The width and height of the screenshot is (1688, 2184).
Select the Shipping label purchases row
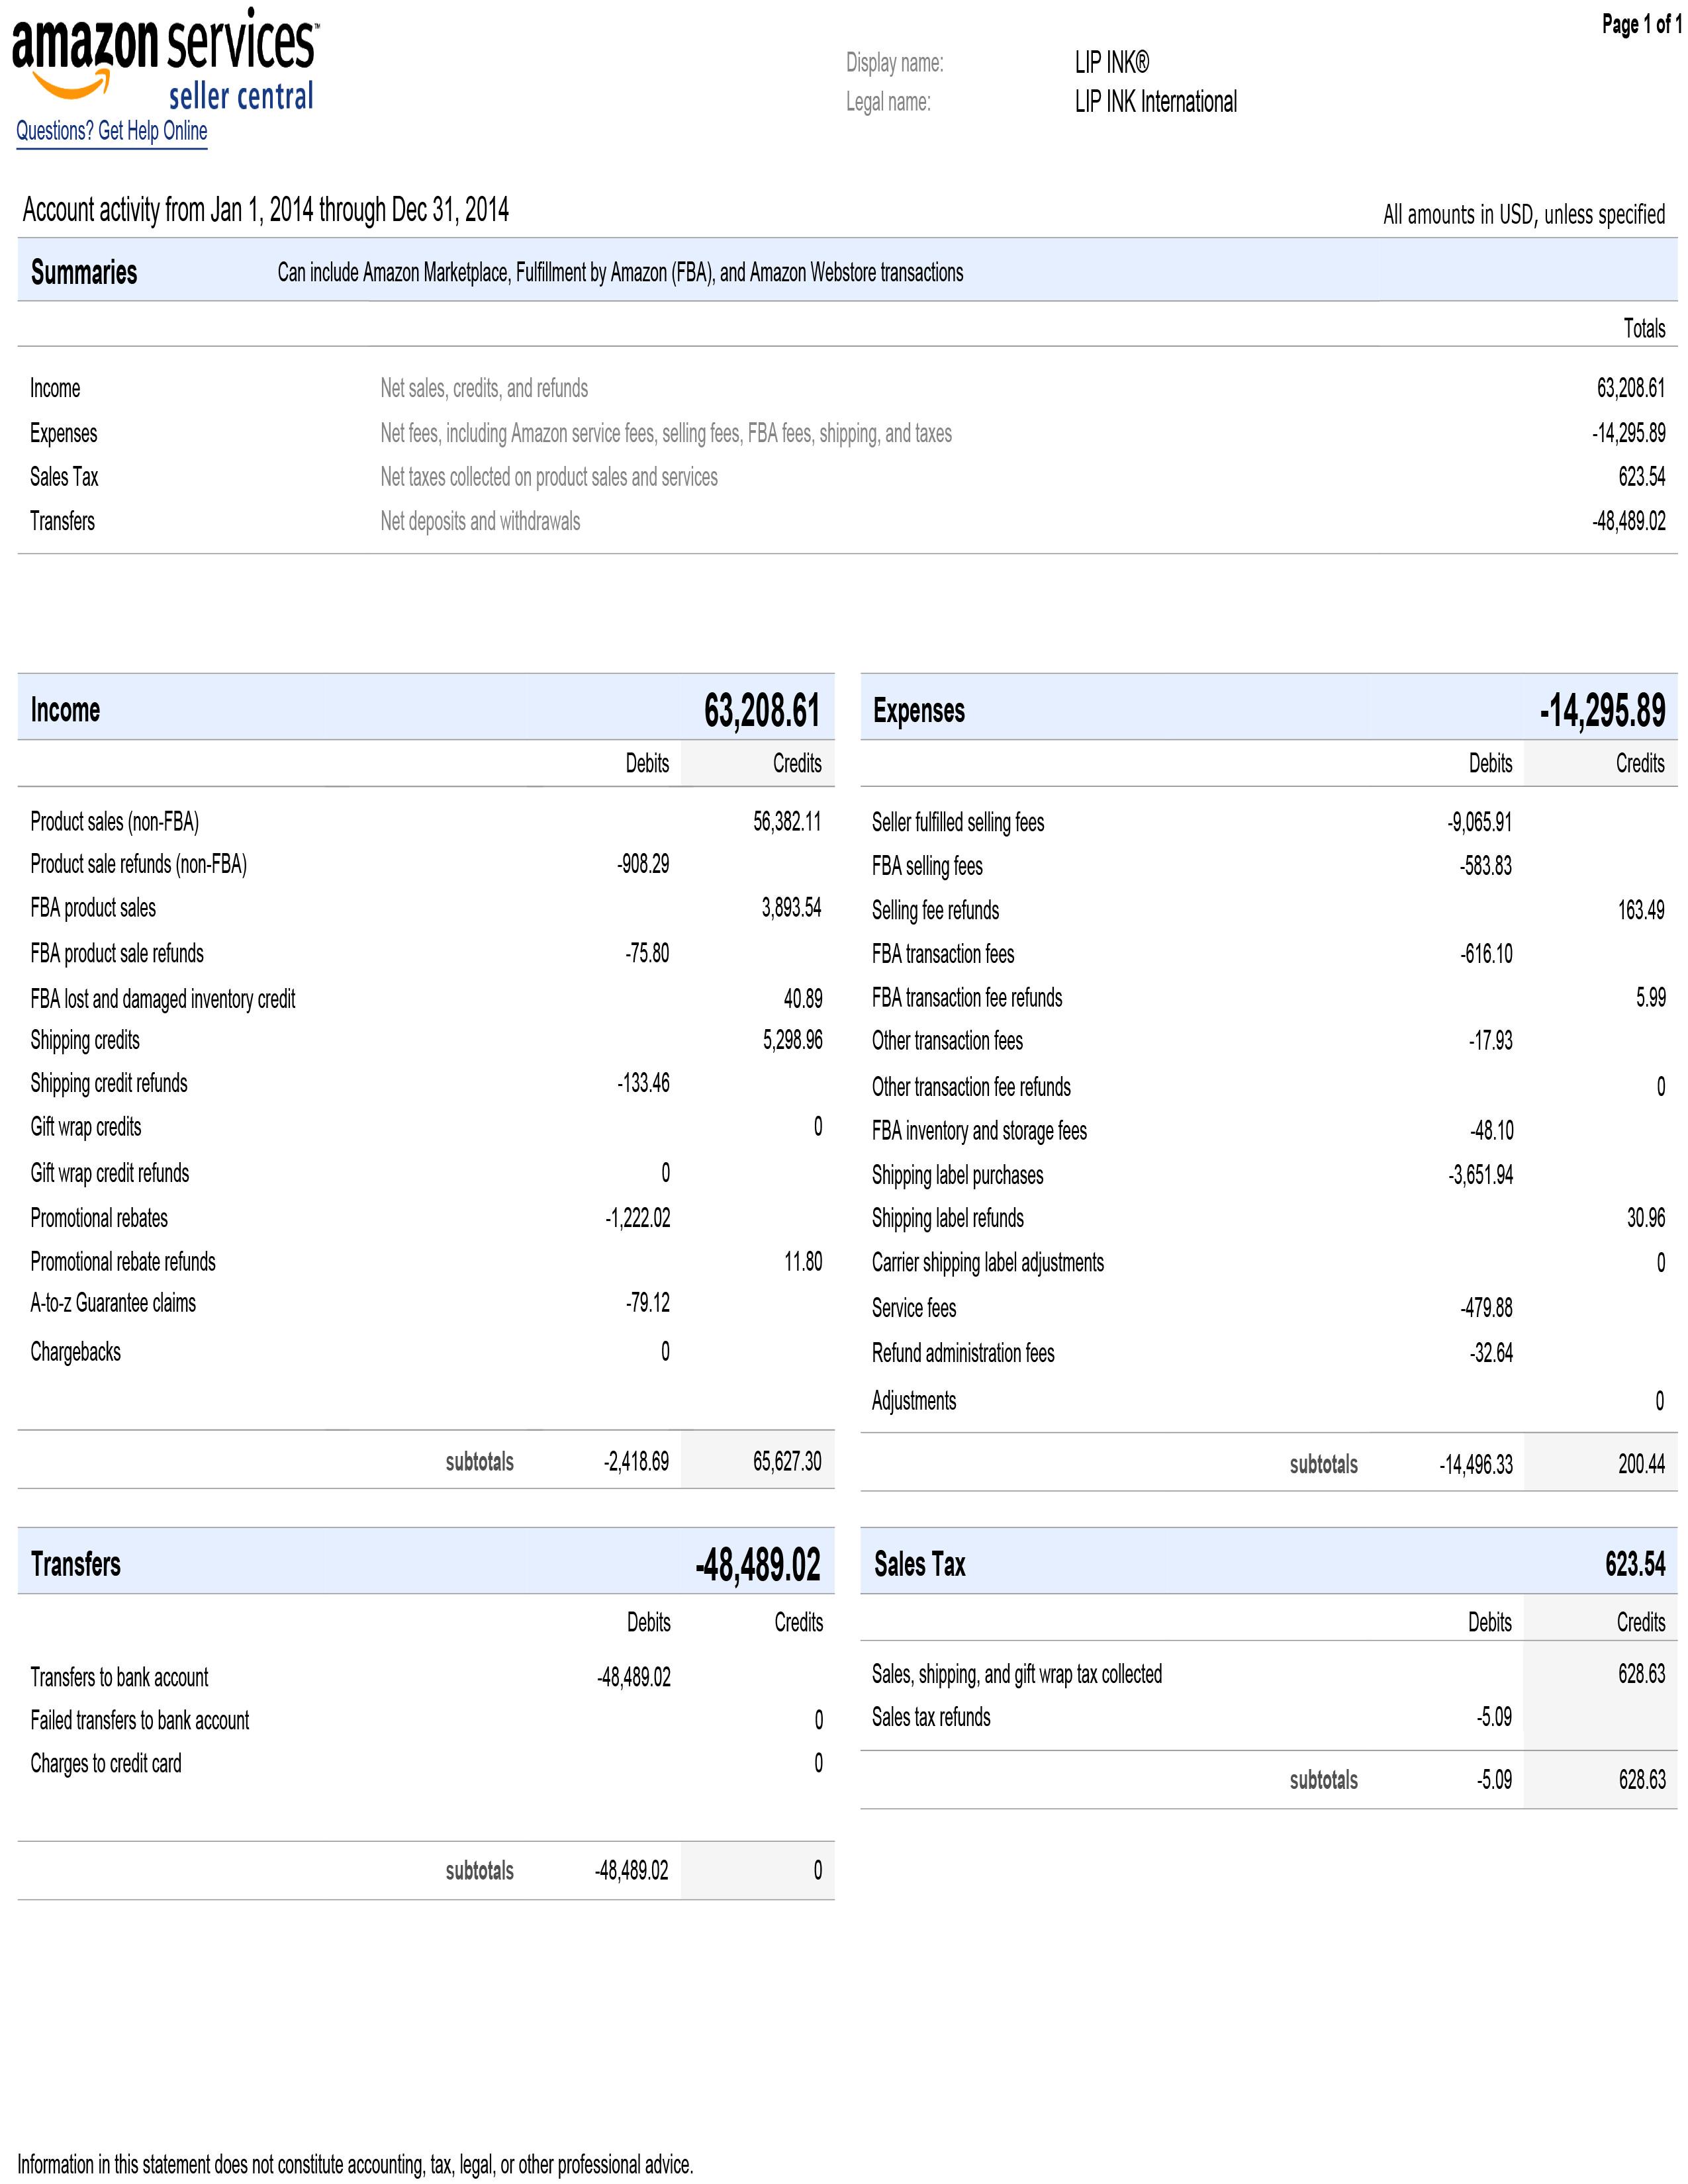pyautogui.click(x=1268, y=1175)
